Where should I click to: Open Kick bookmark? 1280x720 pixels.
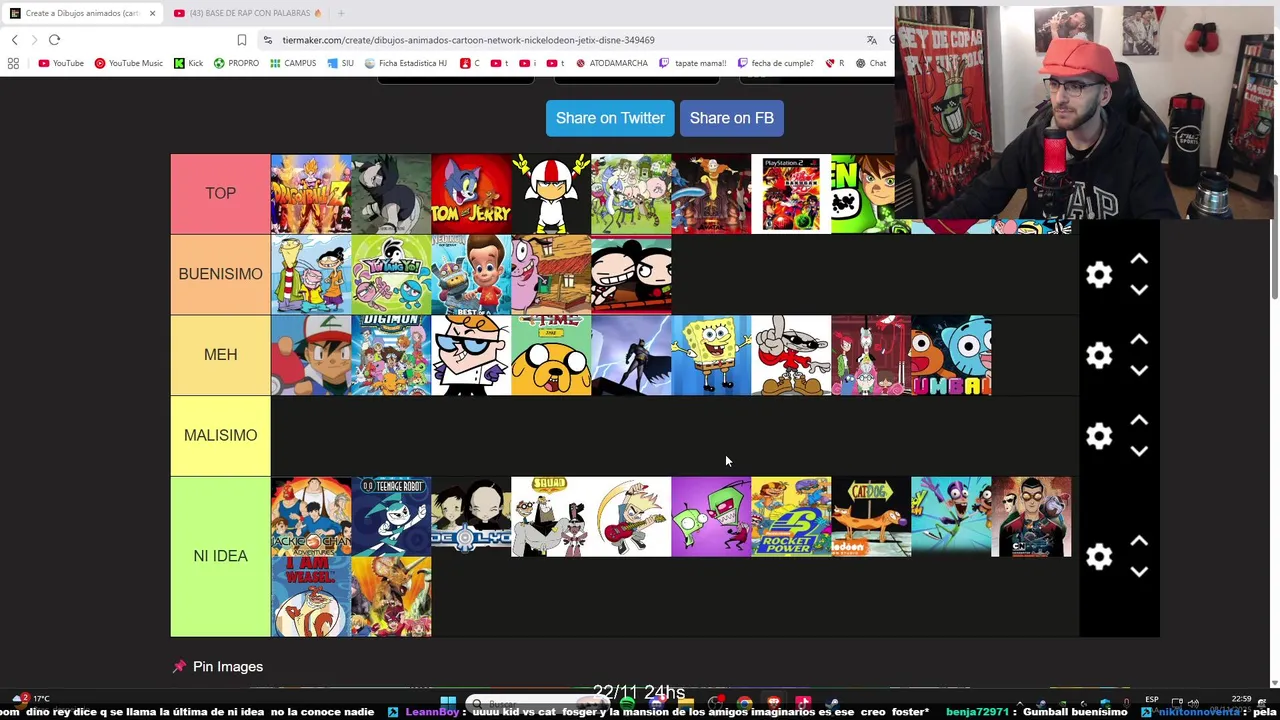(x=188, y=63)
